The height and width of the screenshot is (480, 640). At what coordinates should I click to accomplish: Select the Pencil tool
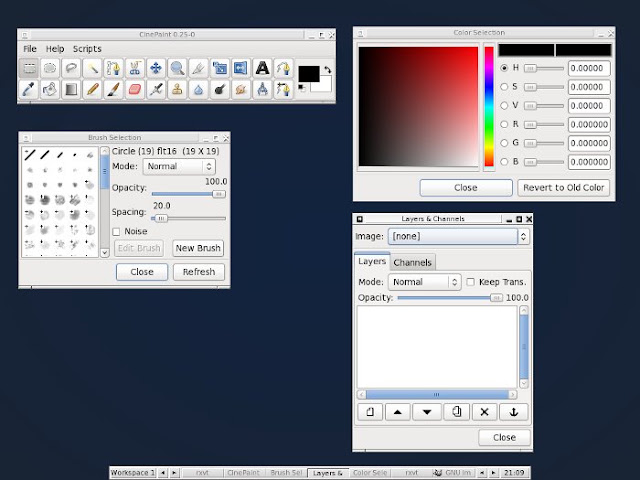(92, 89)
